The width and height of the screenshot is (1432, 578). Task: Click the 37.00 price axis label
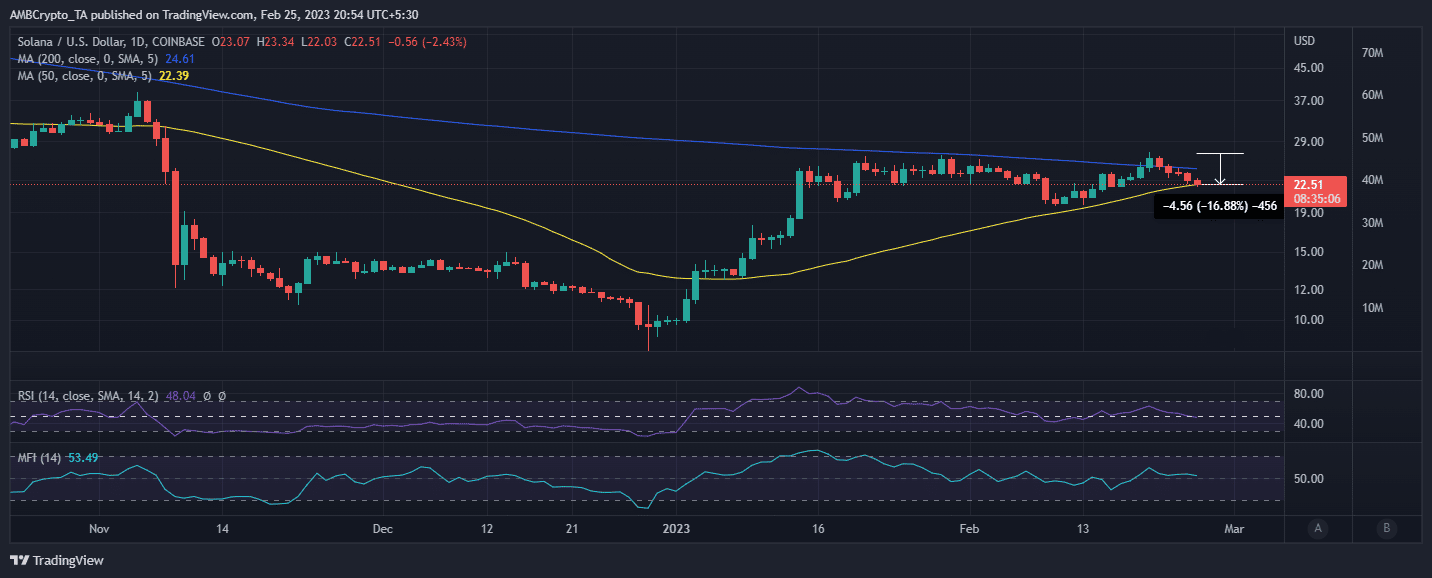coord(1309,101)
